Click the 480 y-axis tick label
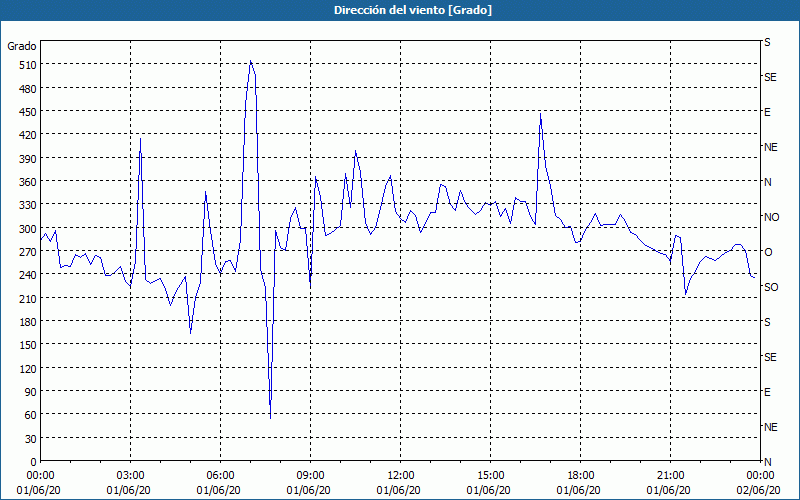 [x=28, y=89]
